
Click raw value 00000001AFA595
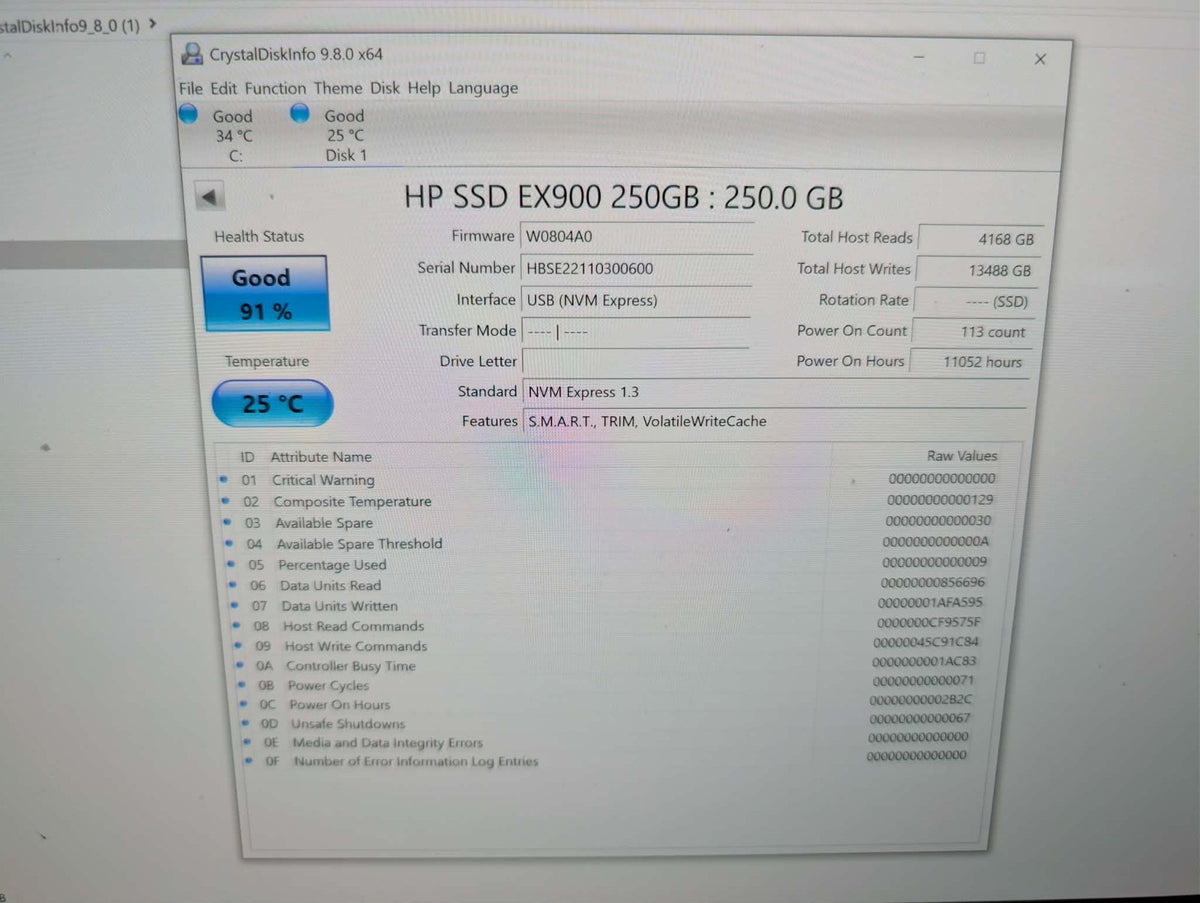coord(930,603)
